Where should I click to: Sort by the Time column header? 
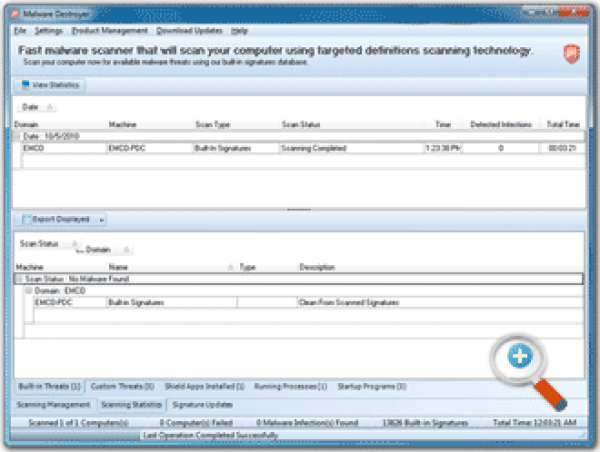click(x=443, y=124)
